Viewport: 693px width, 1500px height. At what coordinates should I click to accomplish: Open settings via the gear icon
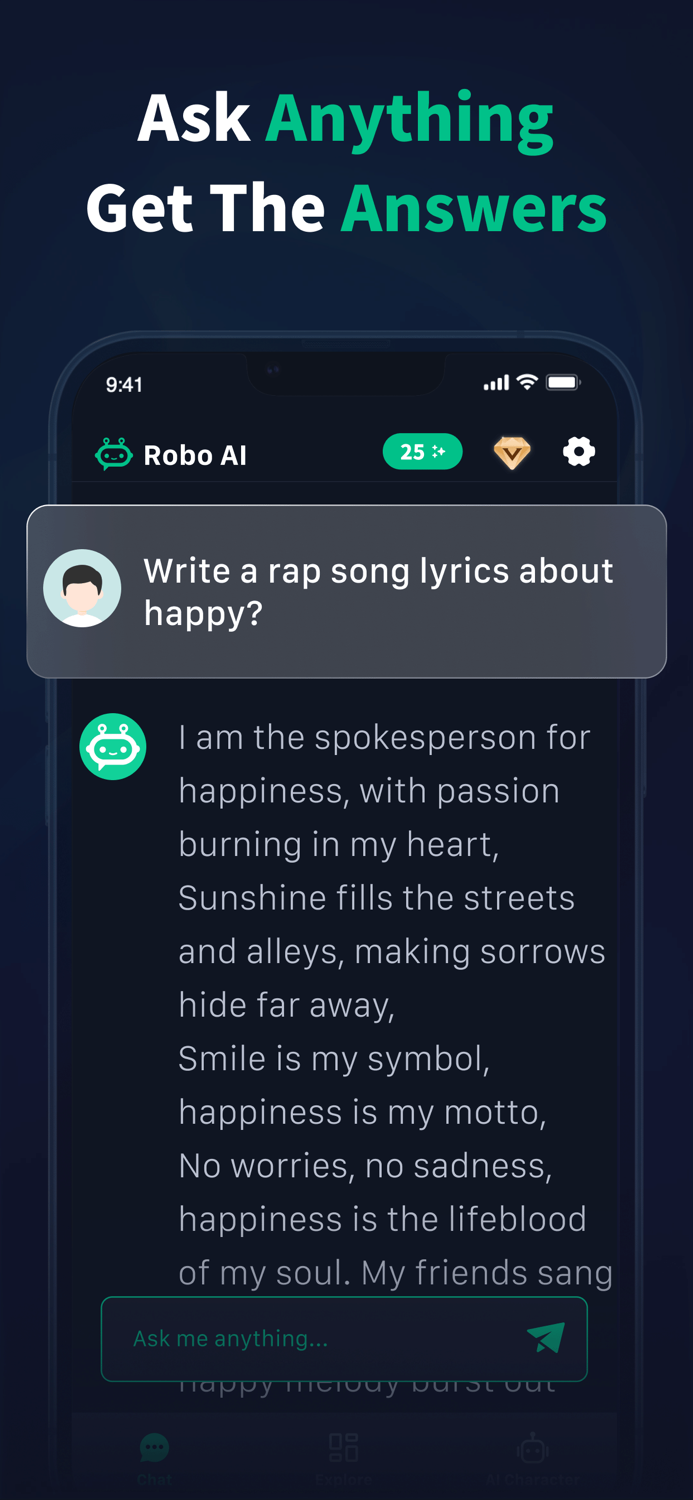pyautogui.click(x=578, y=452)
